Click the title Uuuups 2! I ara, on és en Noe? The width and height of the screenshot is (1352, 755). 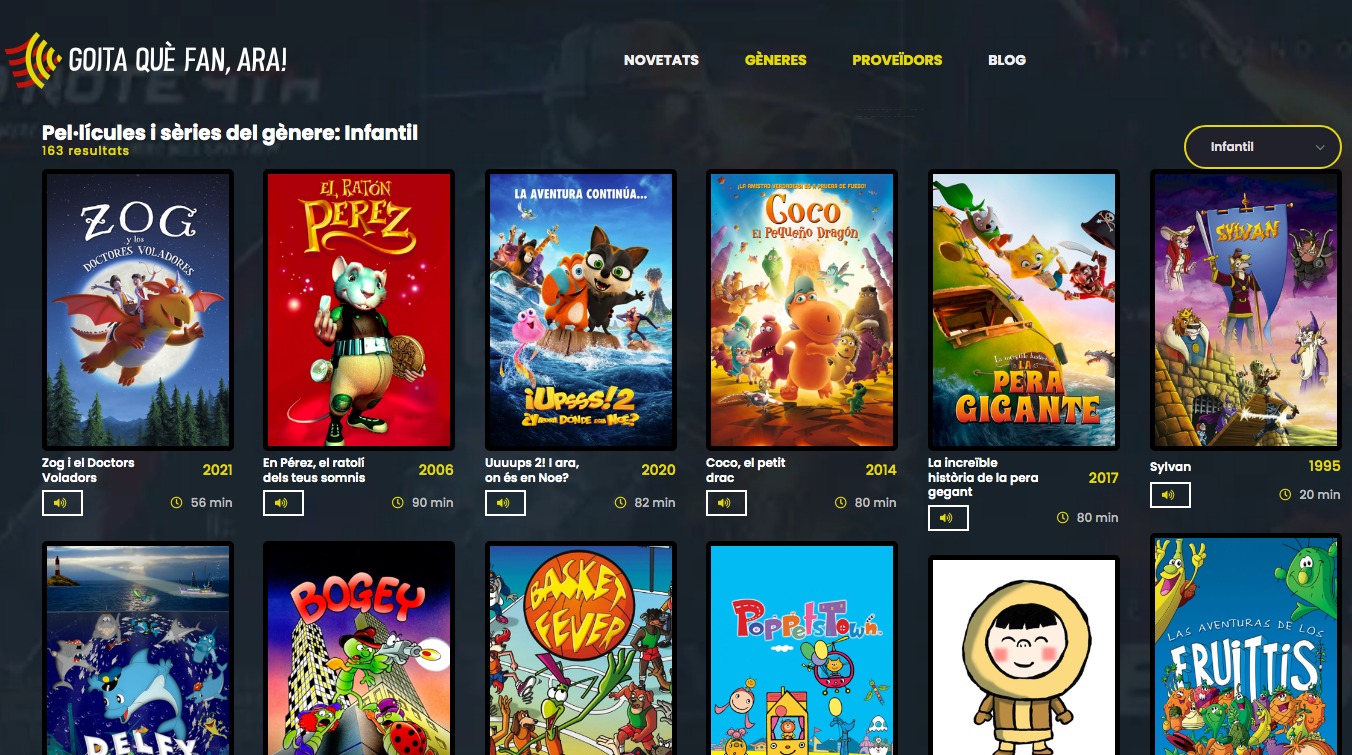click(532, 470)
